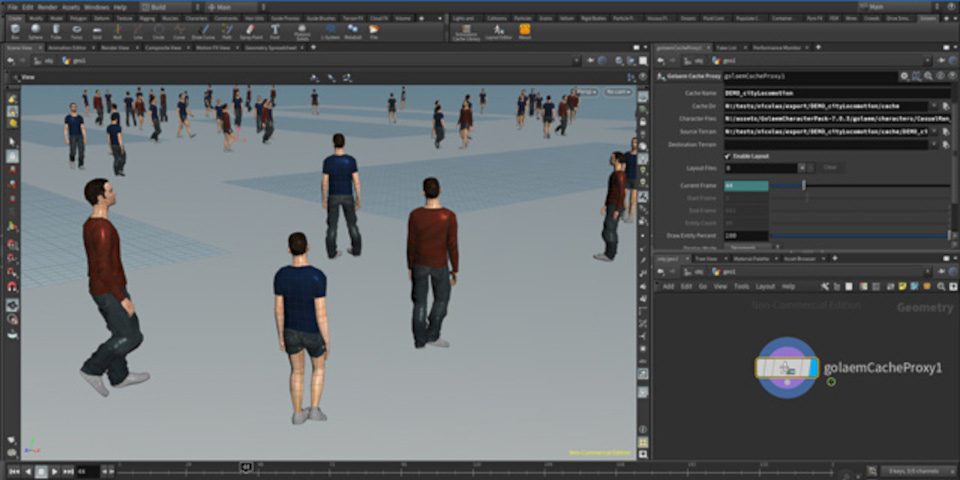Screen dimensions: 960x480
Task: Open the Rigid Bodies shelf tab
Action: pyautogui.click(x=593, y=18)
